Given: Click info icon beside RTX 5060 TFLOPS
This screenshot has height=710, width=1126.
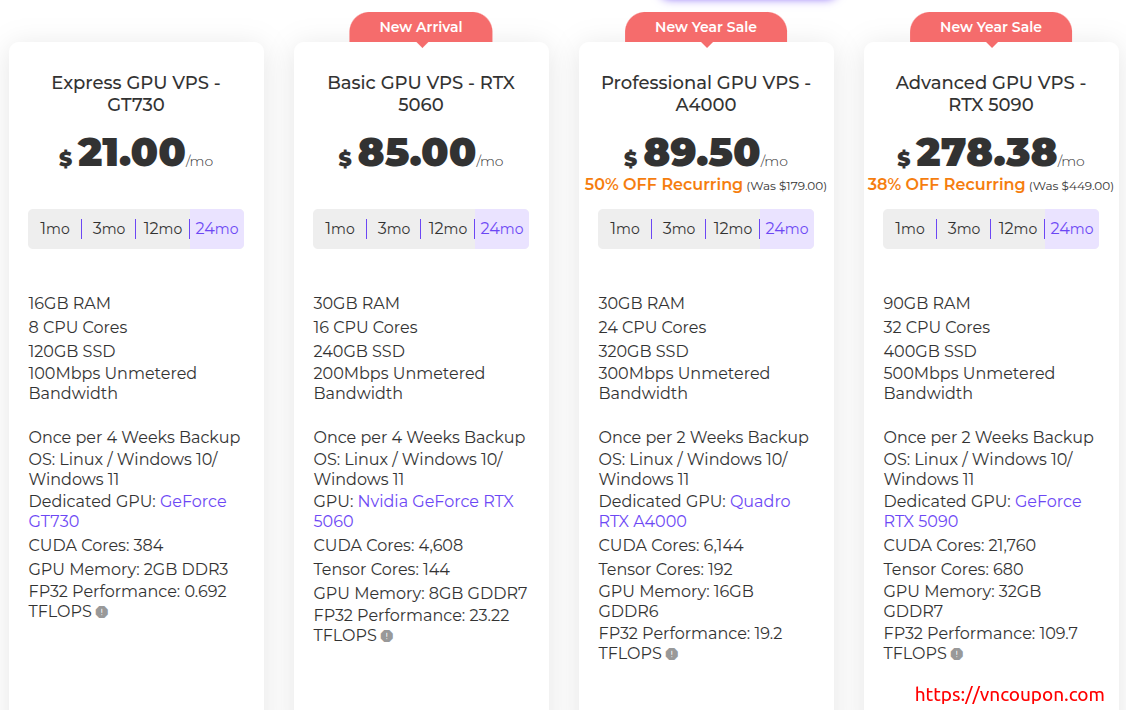Looking at the screenshot, I should tap(387, 636).
